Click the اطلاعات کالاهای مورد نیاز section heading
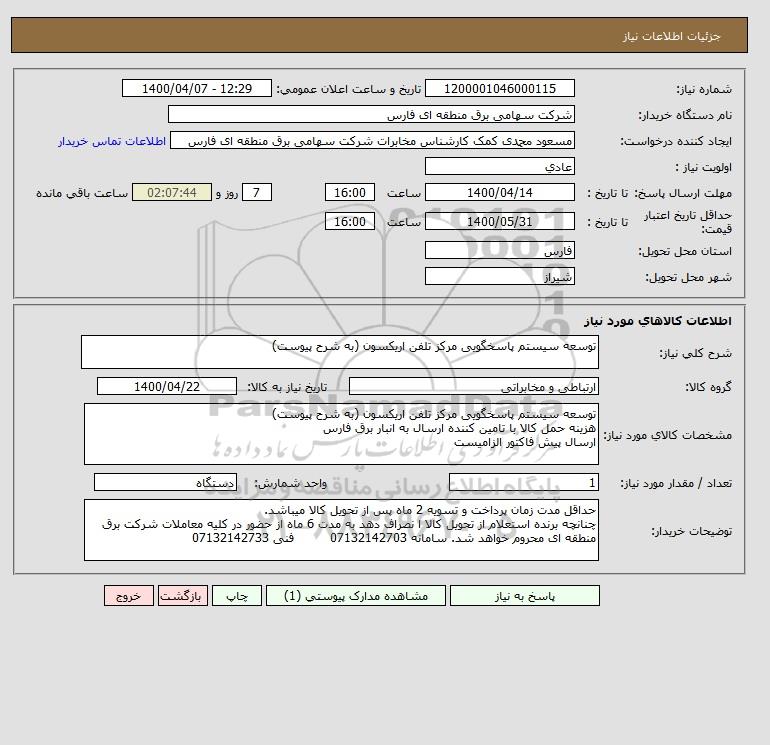This screenshot has height=745, width=770. point(658,321)
